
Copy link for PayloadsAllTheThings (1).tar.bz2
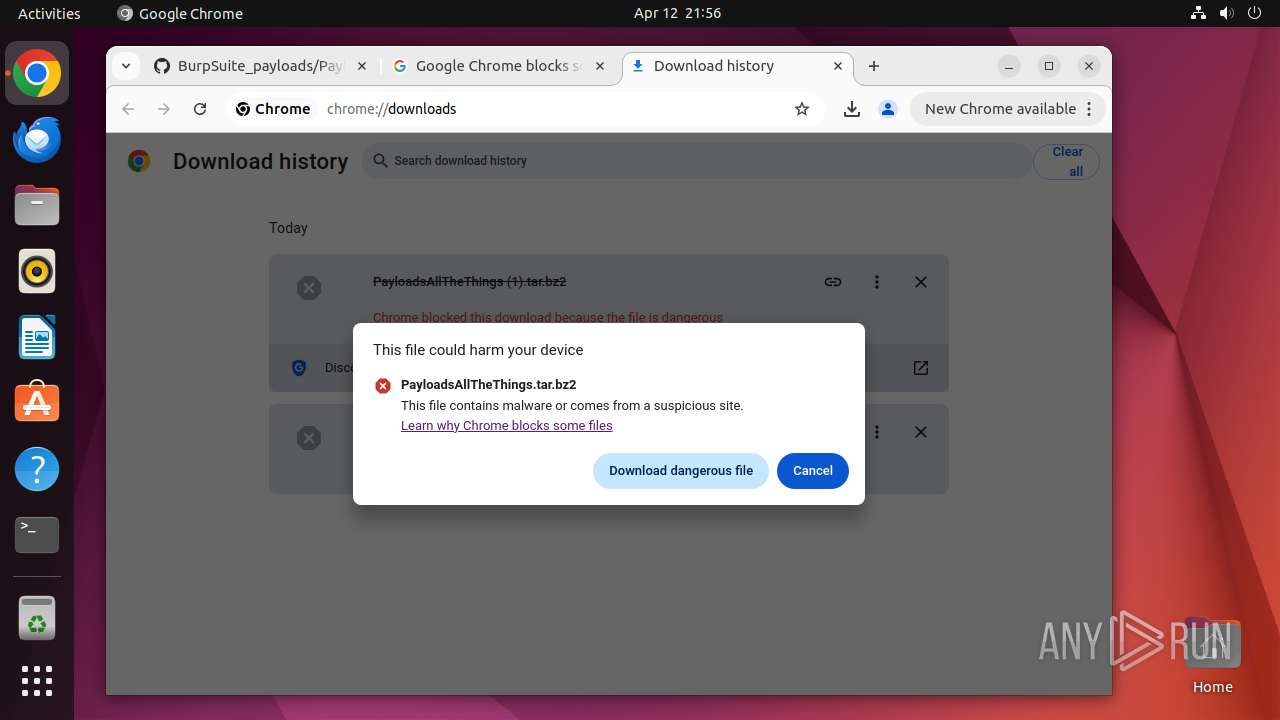(833, 282)
